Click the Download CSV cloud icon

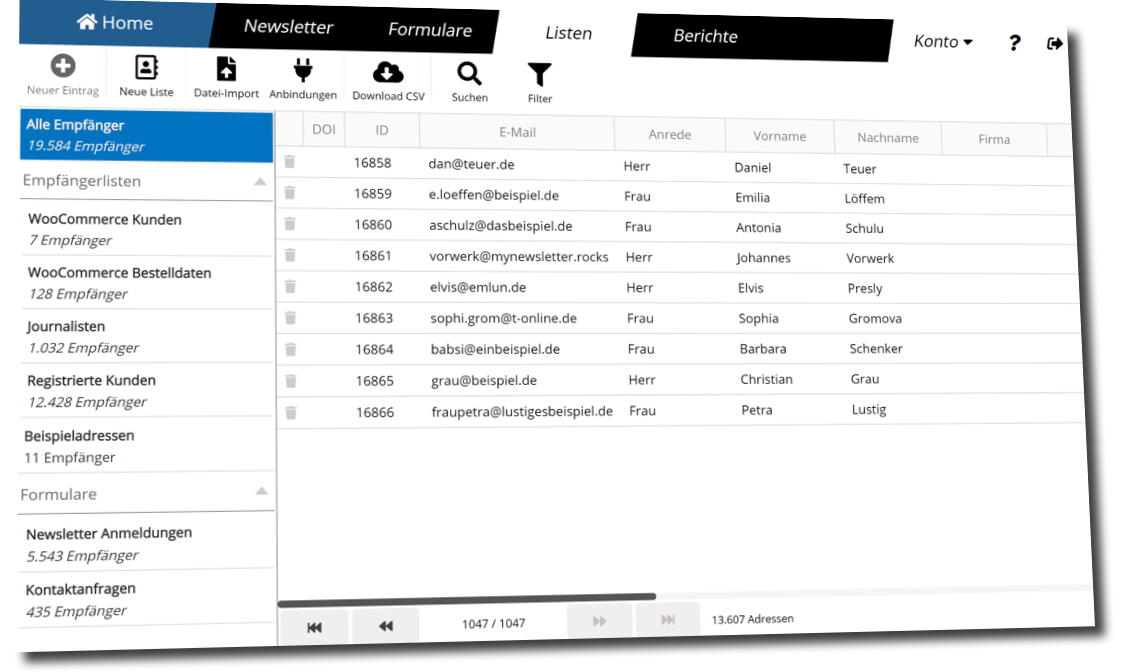[388, 72]
